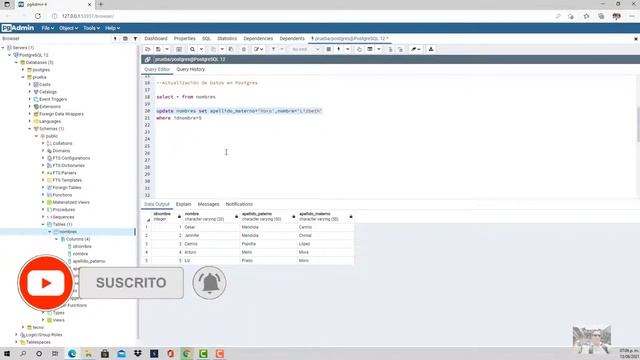Switch to the Properties tab
The width and height of the screenshot is (640, 360).
(185, 38)
